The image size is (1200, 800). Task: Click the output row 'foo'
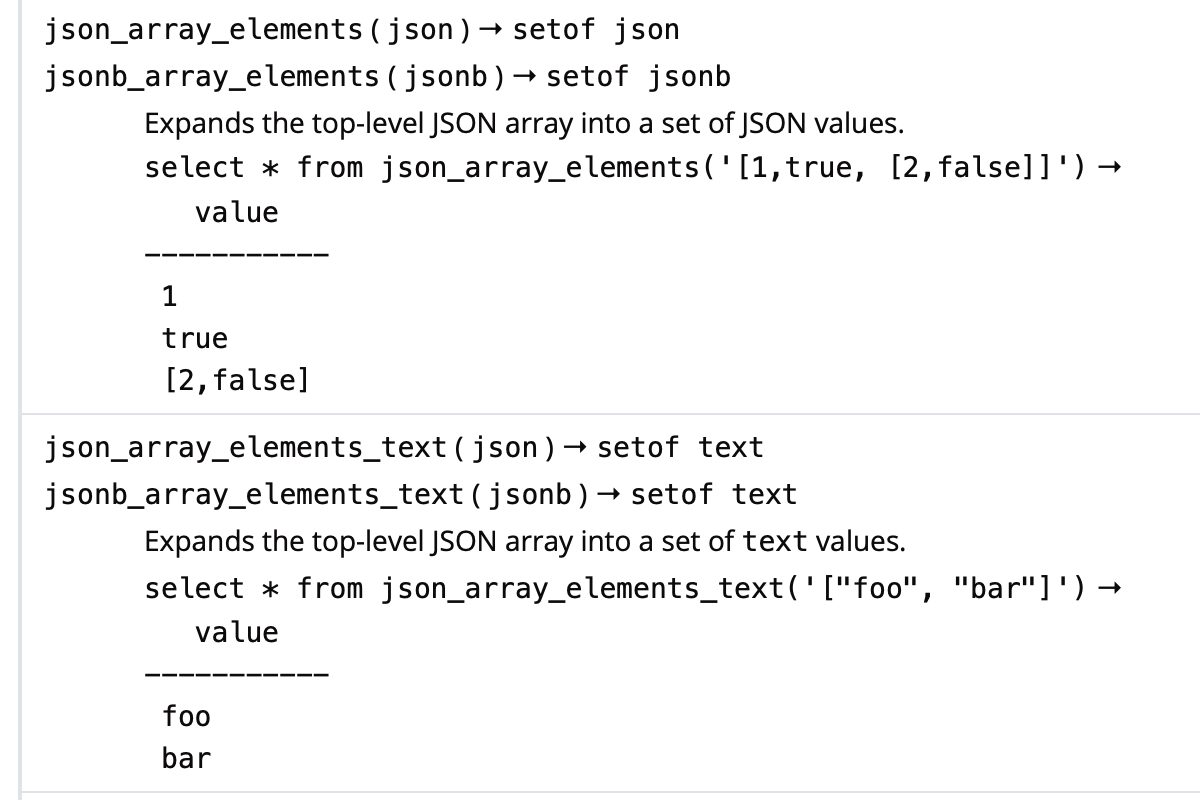click(186, 716)
